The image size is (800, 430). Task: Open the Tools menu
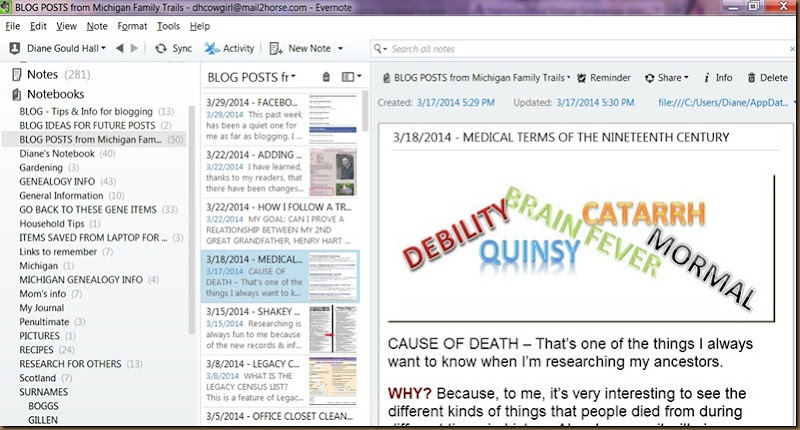pyautogui.click(x=168, y=26)
